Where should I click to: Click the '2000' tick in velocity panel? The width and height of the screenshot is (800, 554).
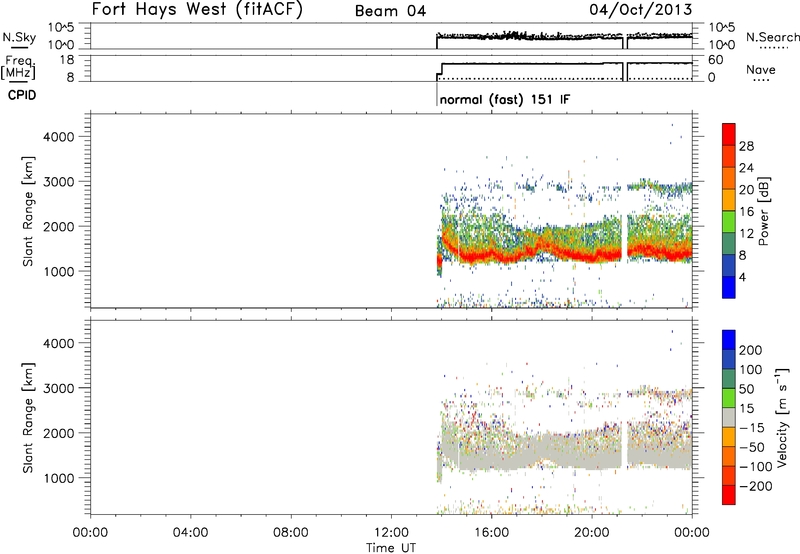[58, 433]
